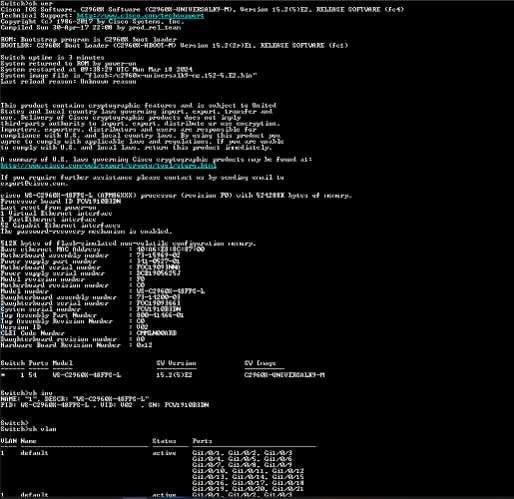Viewport: 514px width, 499px height.
Task: Click the 'Model number' WS-C2960X-48FPS-L row
Action: [x=103, y=291]
